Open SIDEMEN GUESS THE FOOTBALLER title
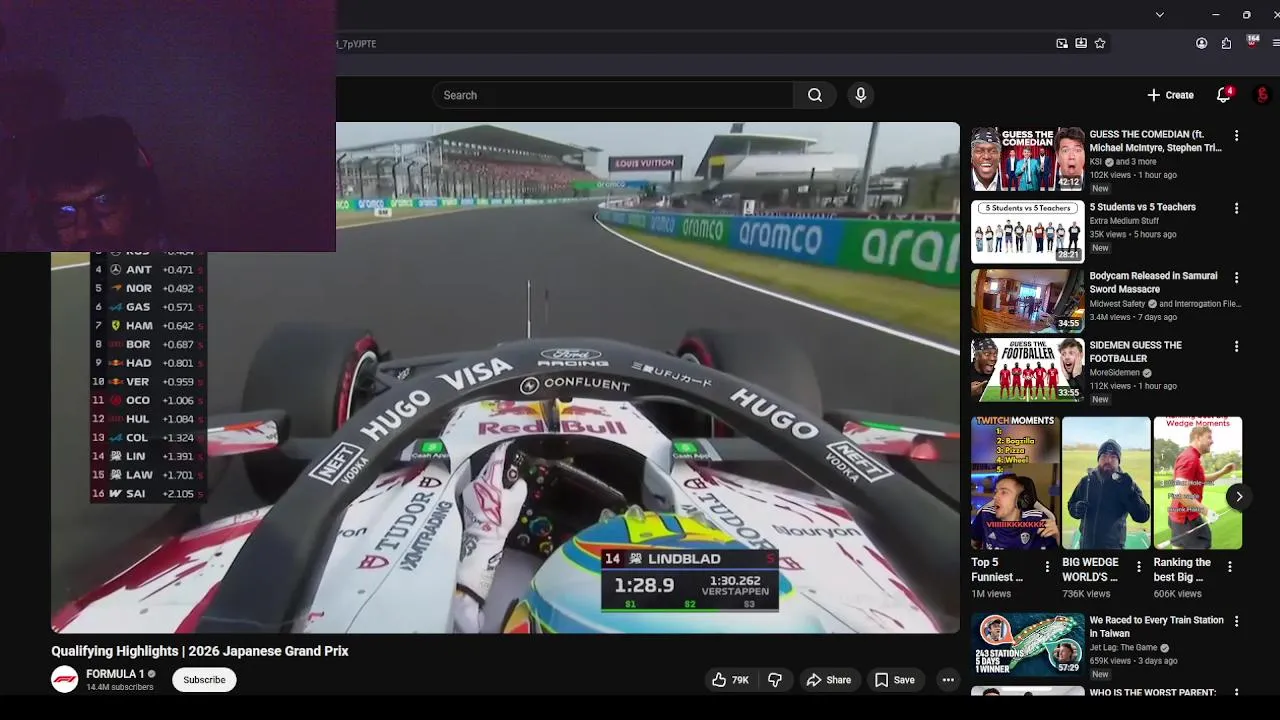1280x720 pixels. tap(1135, 352)
